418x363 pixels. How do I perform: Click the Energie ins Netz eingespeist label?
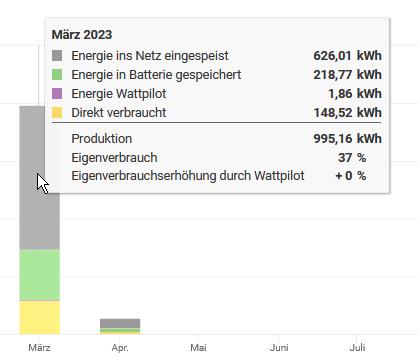(150, 56)
